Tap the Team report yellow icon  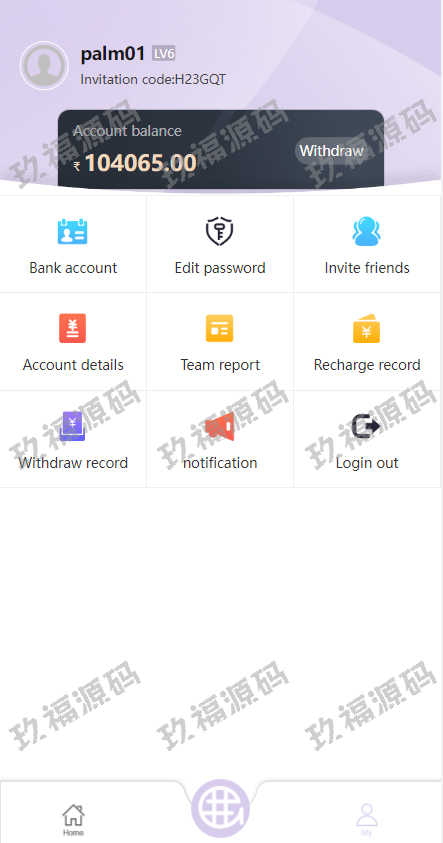point(219,328)
